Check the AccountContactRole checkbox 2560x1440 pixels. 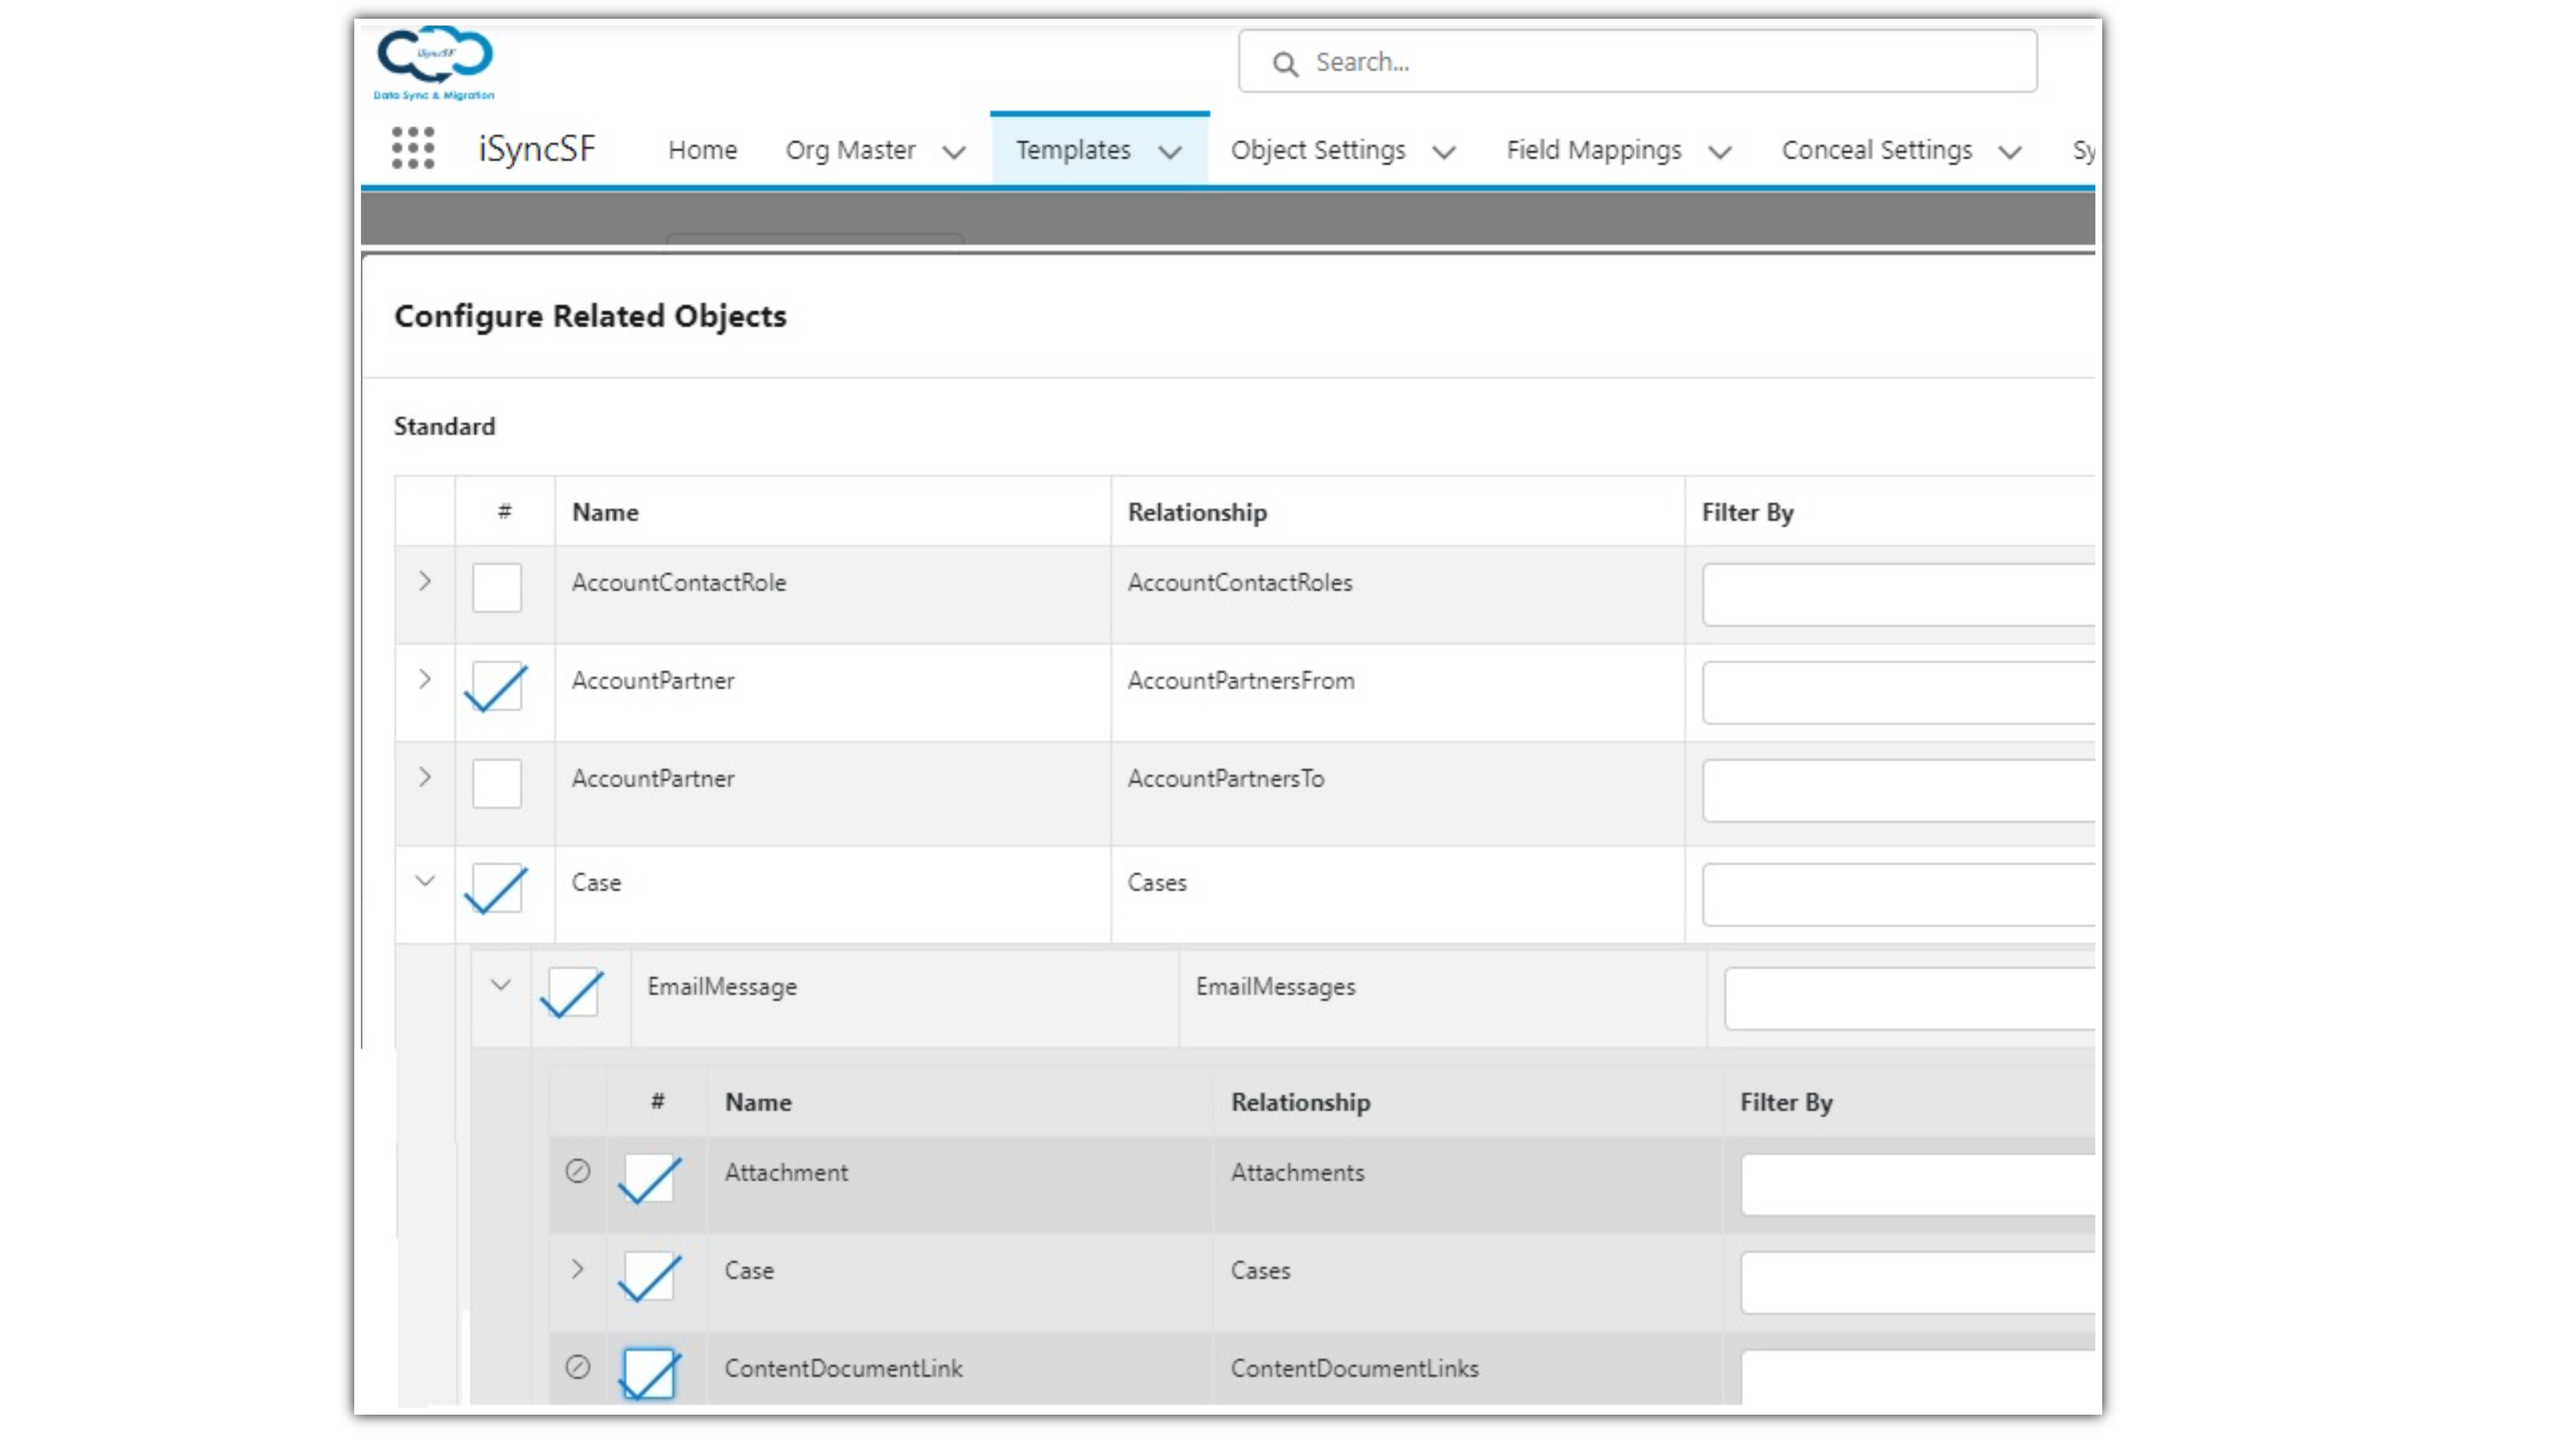(x=497, y=587)
